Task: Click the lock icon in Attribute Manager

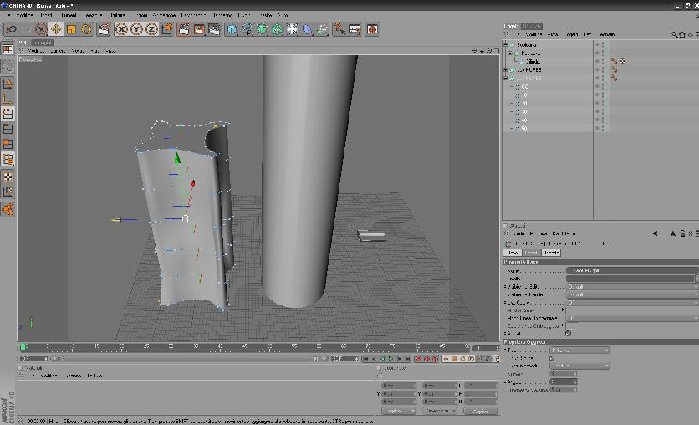Action: 682,233
